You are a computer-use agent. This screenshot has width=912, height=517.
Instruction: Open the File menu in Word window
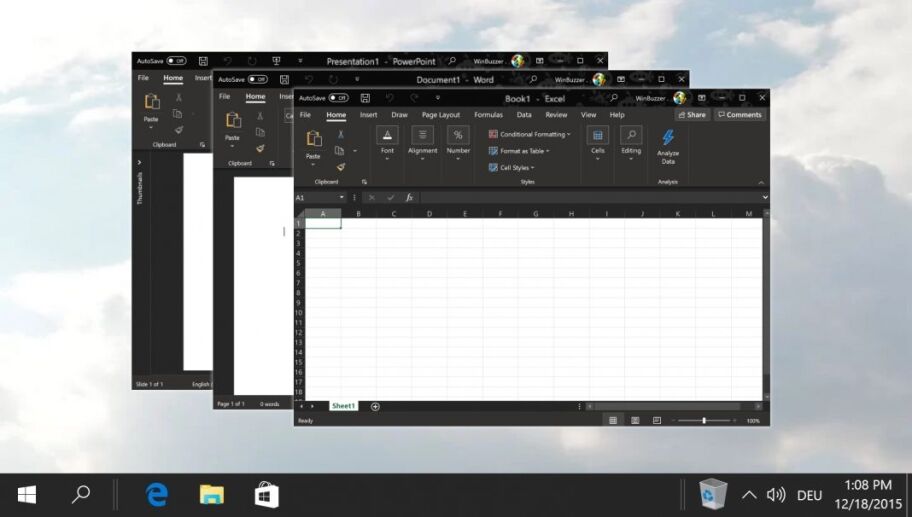(x=225, y=97)
